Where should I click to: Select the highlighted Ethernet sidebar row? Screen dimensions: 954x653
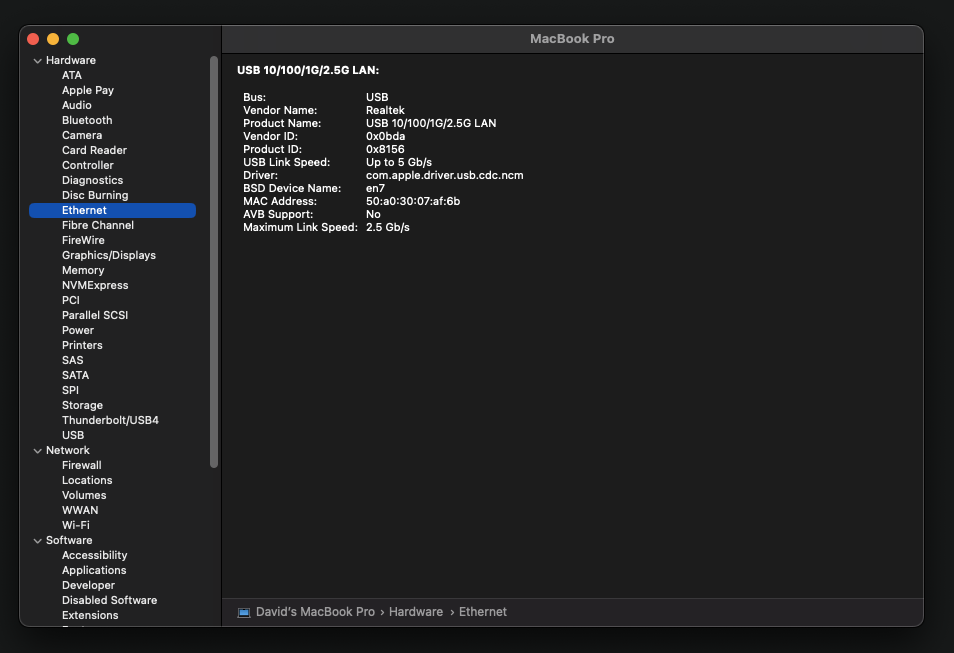(x=113, y=211)
